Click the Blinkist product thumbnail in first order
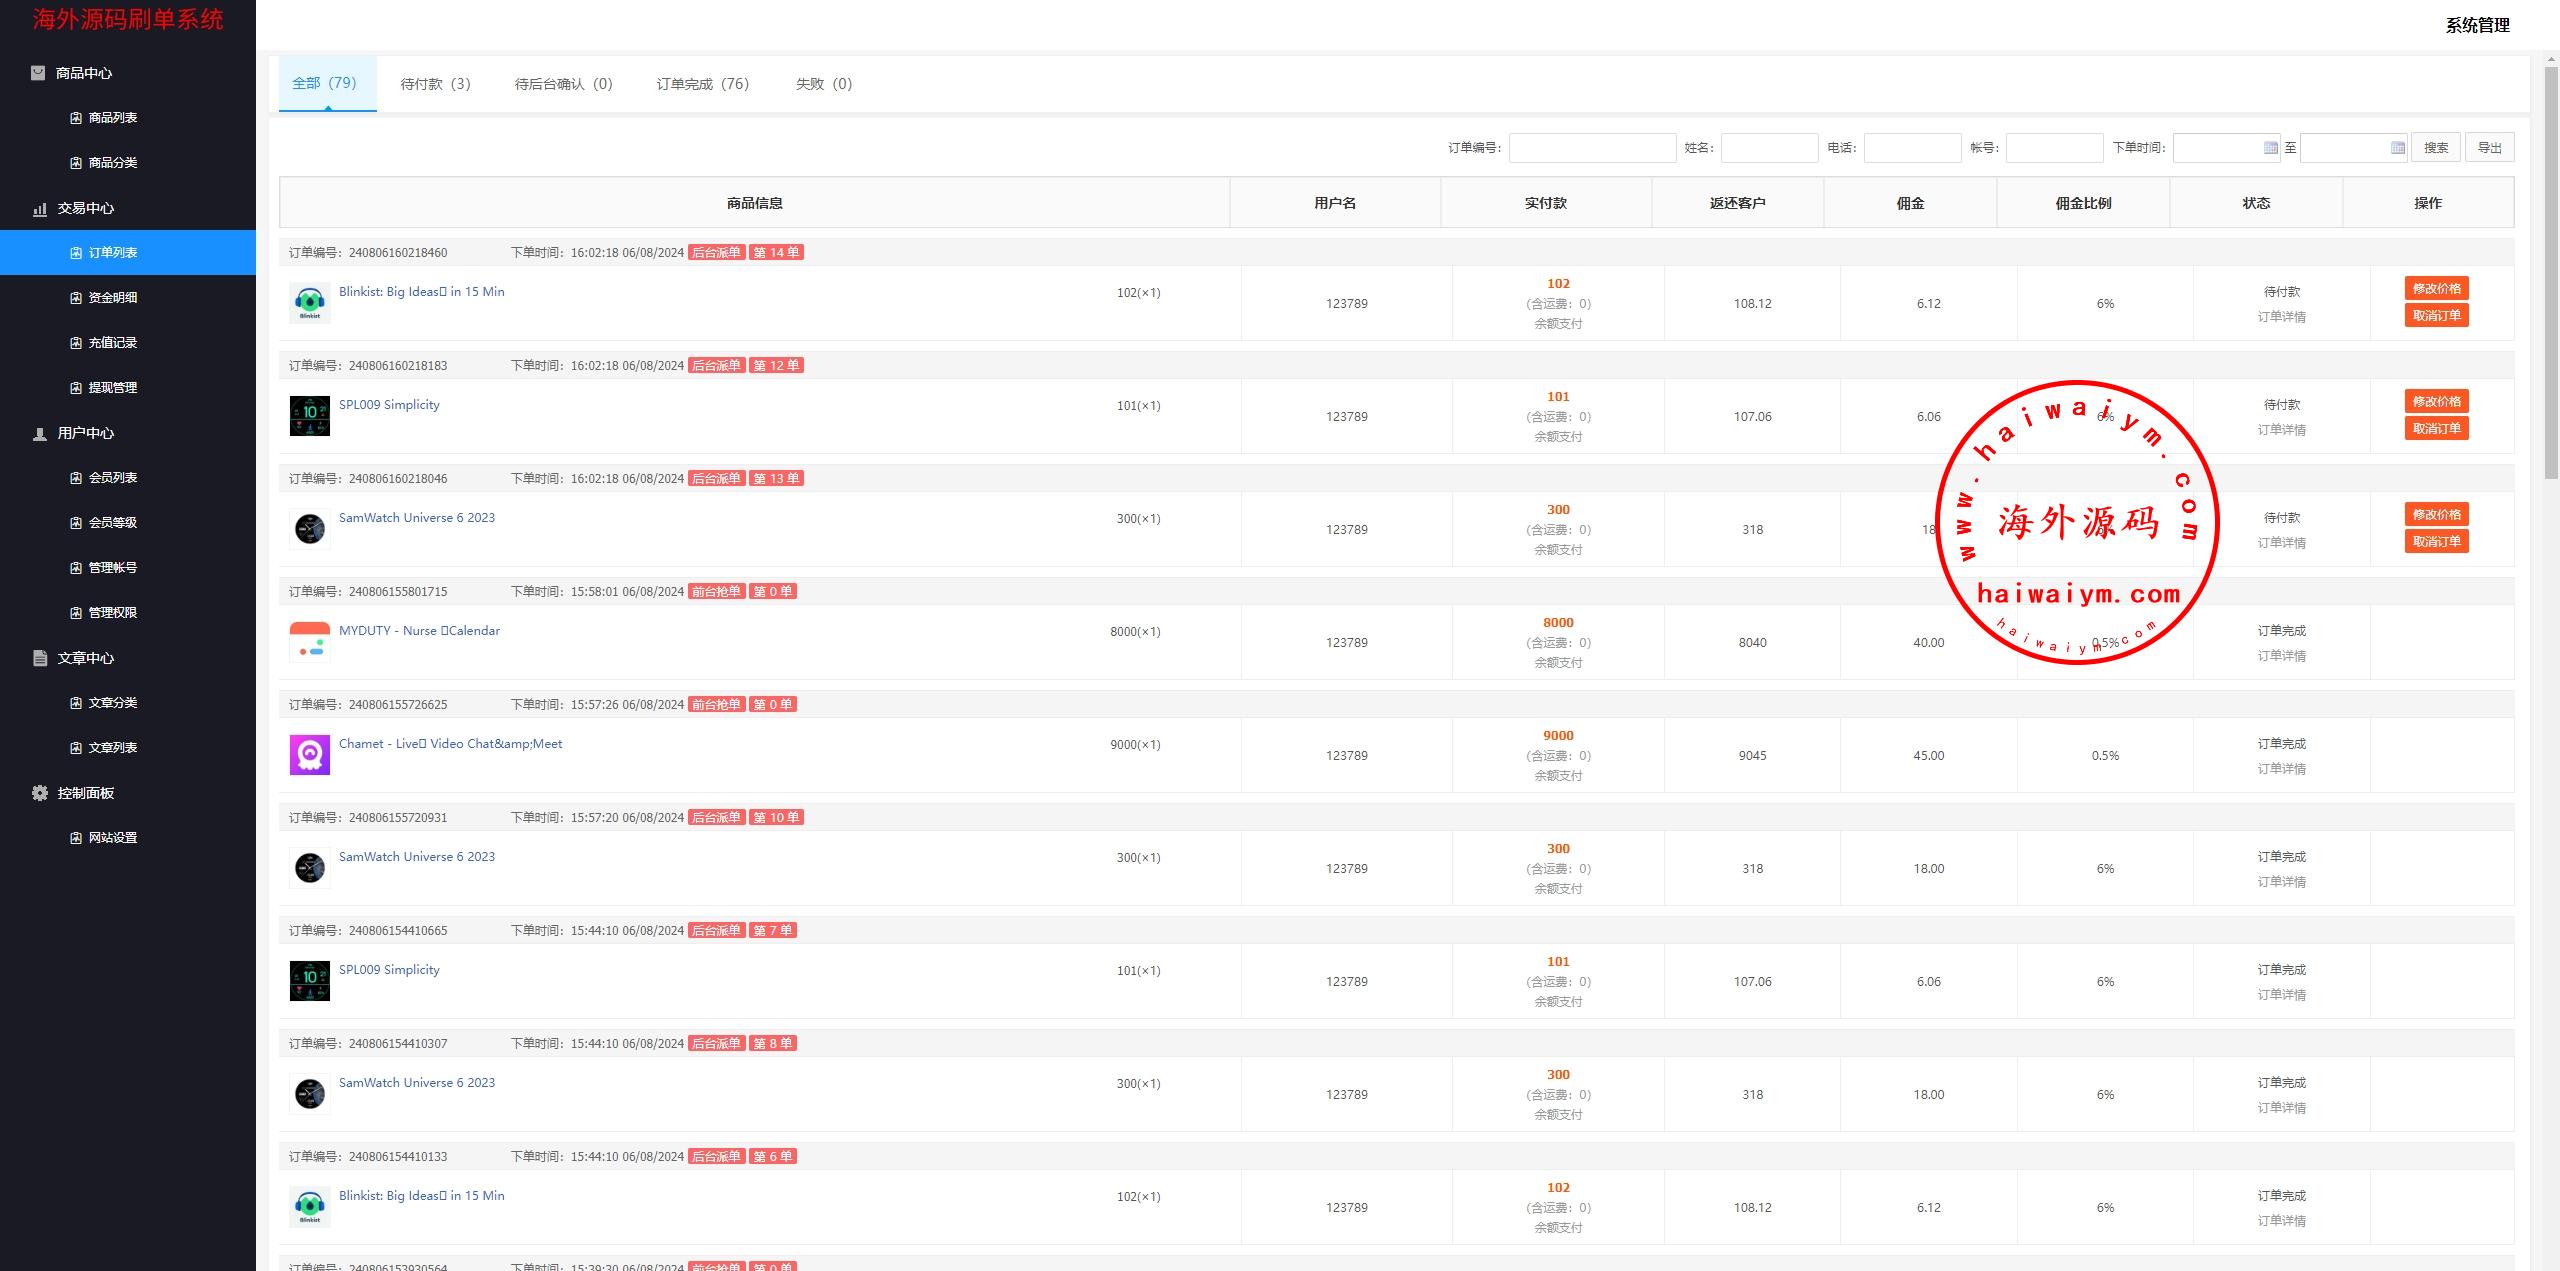 (310, 303)
